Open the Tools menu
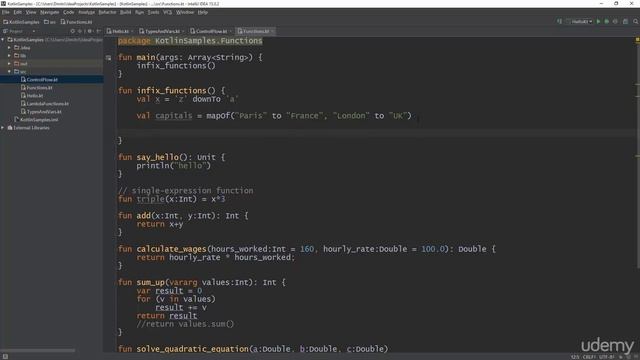640x360 pixels. pyautogui.click(x=153, y=12)
